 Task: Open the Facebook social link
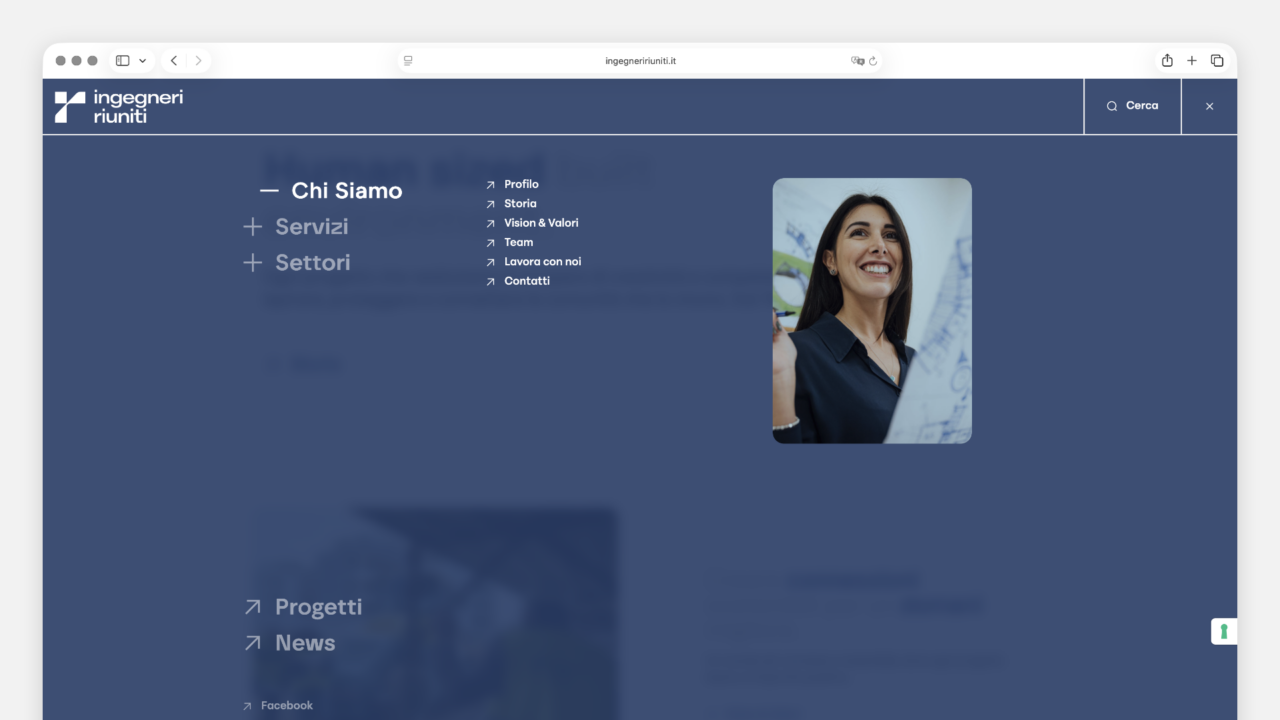point(286,706)
